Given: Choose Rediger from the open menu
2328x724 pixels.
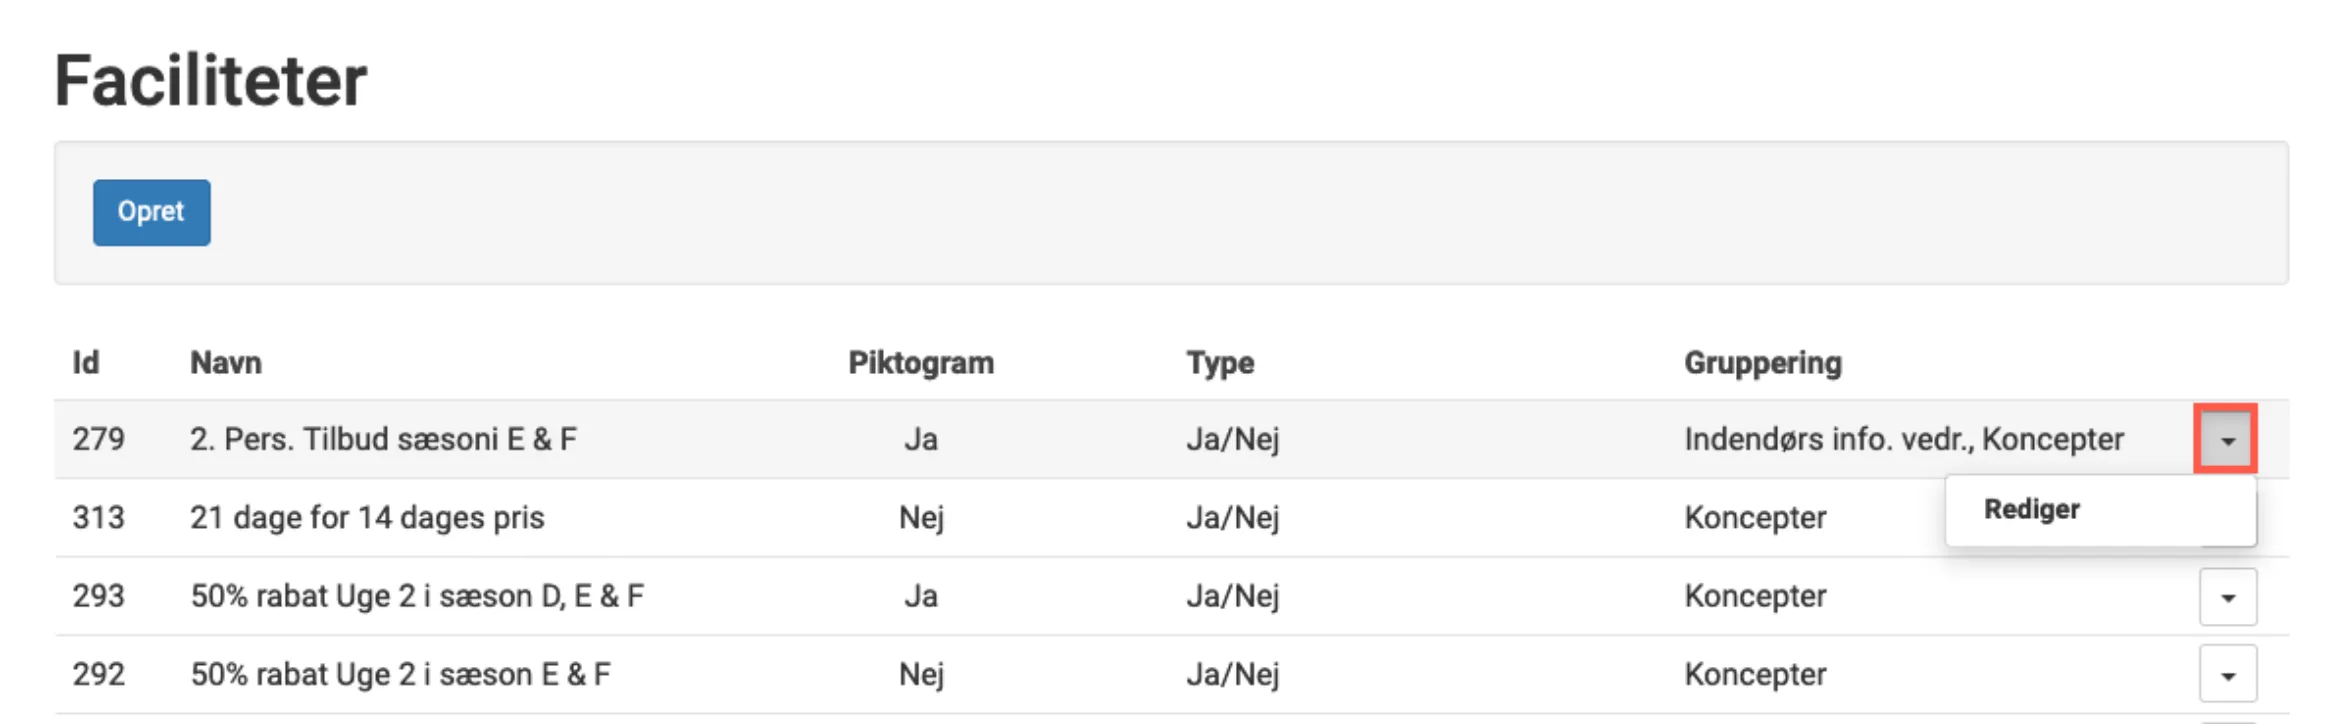Looking at the screenshot, I should (x=2032, y=509).
